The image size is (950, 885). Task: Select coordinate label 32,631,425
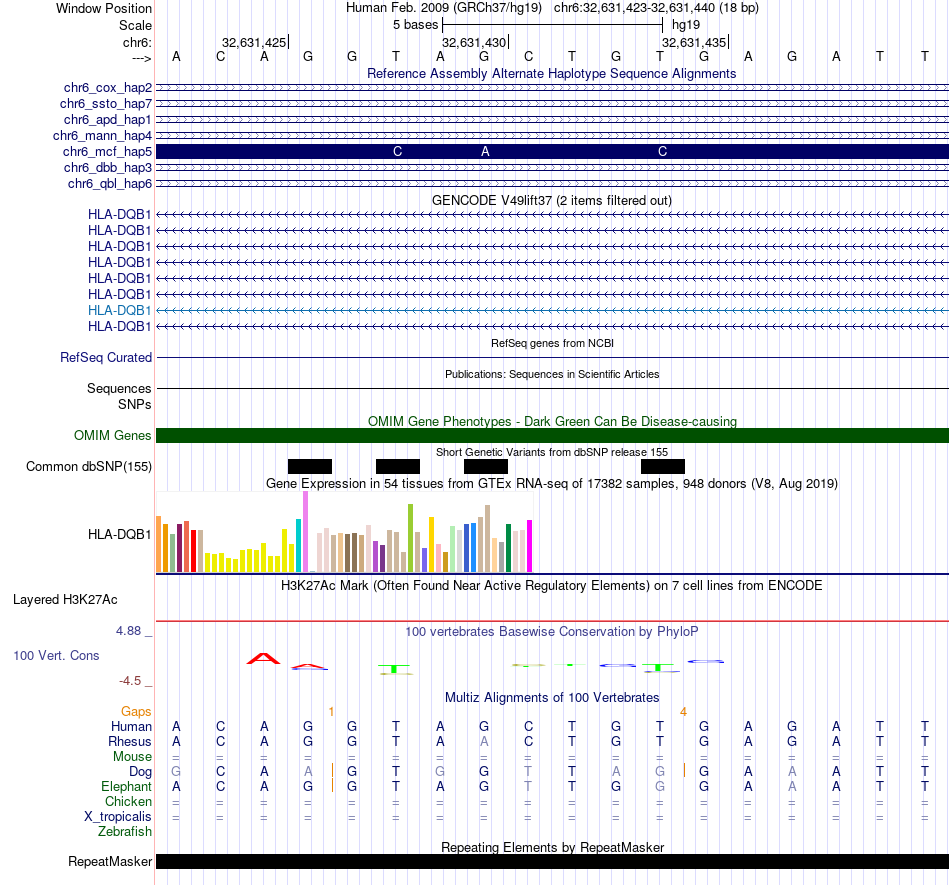[x=254, y=42]
